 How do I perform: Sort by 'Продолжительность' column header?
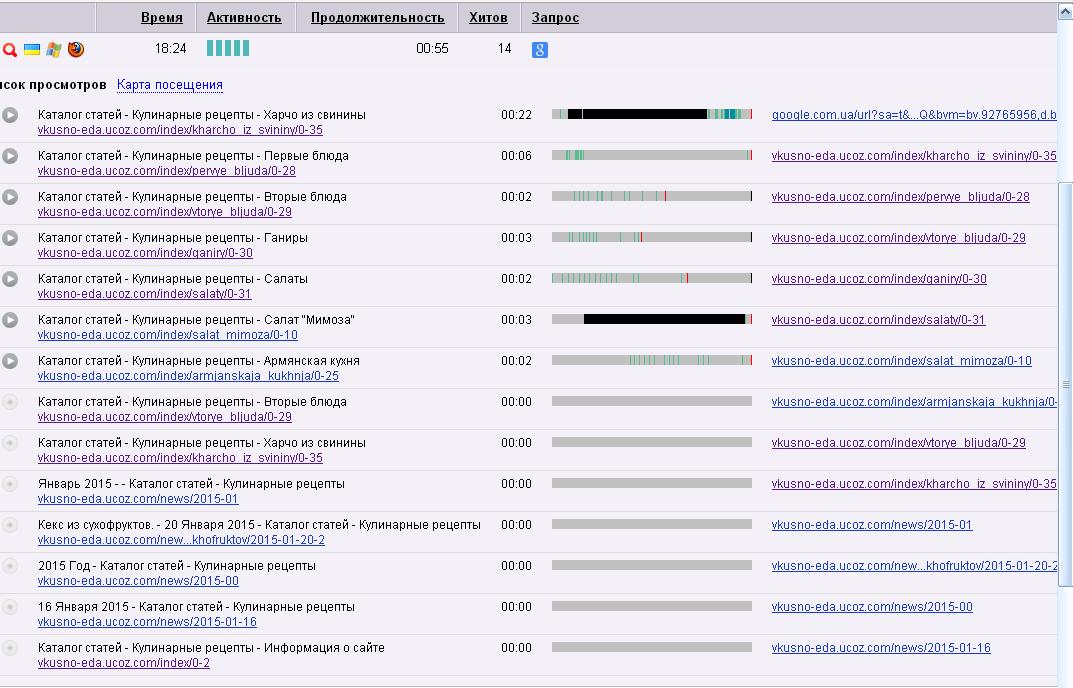pyautogui.click(x=377, y=18)
